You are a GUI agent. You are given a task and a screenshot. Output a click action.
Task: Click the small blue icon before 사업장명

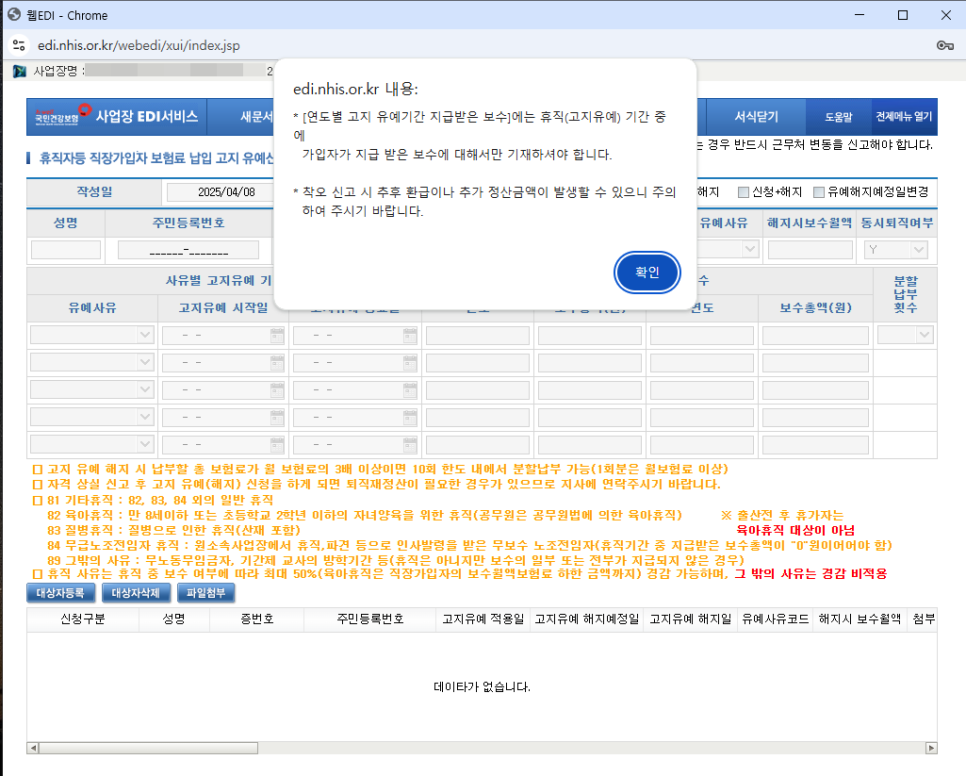point(20,71)
